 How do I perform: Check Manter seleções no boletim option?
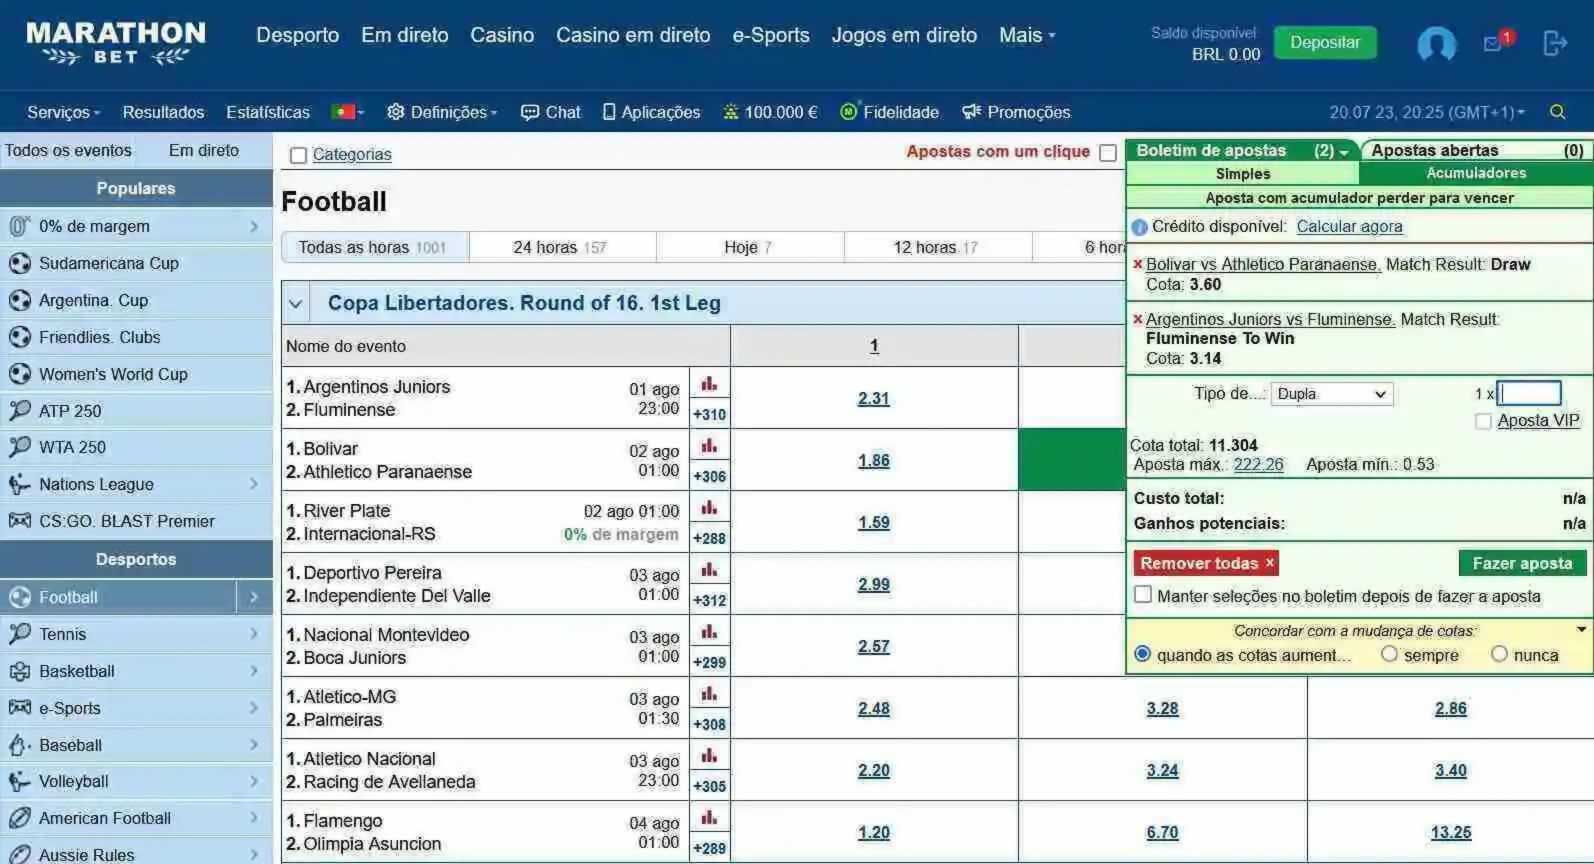click(1143, 595)
